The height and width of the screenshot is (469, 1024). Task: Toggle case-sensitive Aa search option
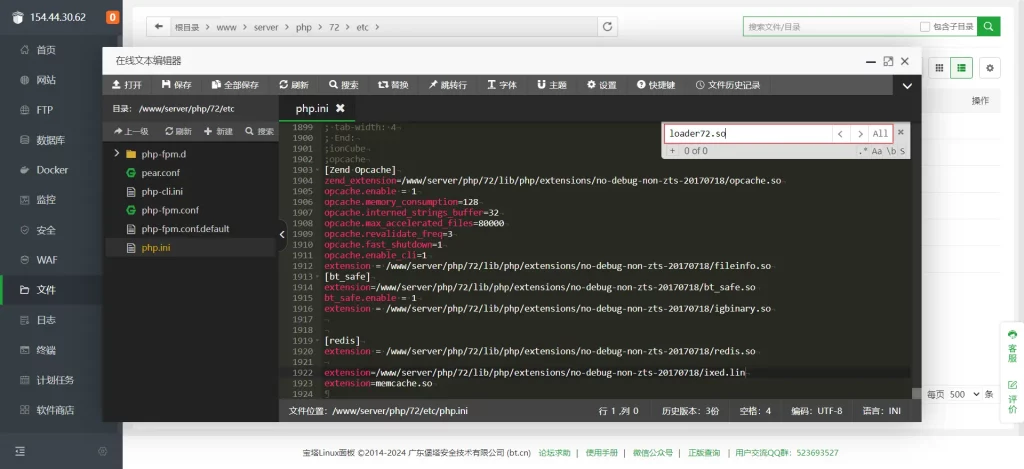click(x=877, y=151)
